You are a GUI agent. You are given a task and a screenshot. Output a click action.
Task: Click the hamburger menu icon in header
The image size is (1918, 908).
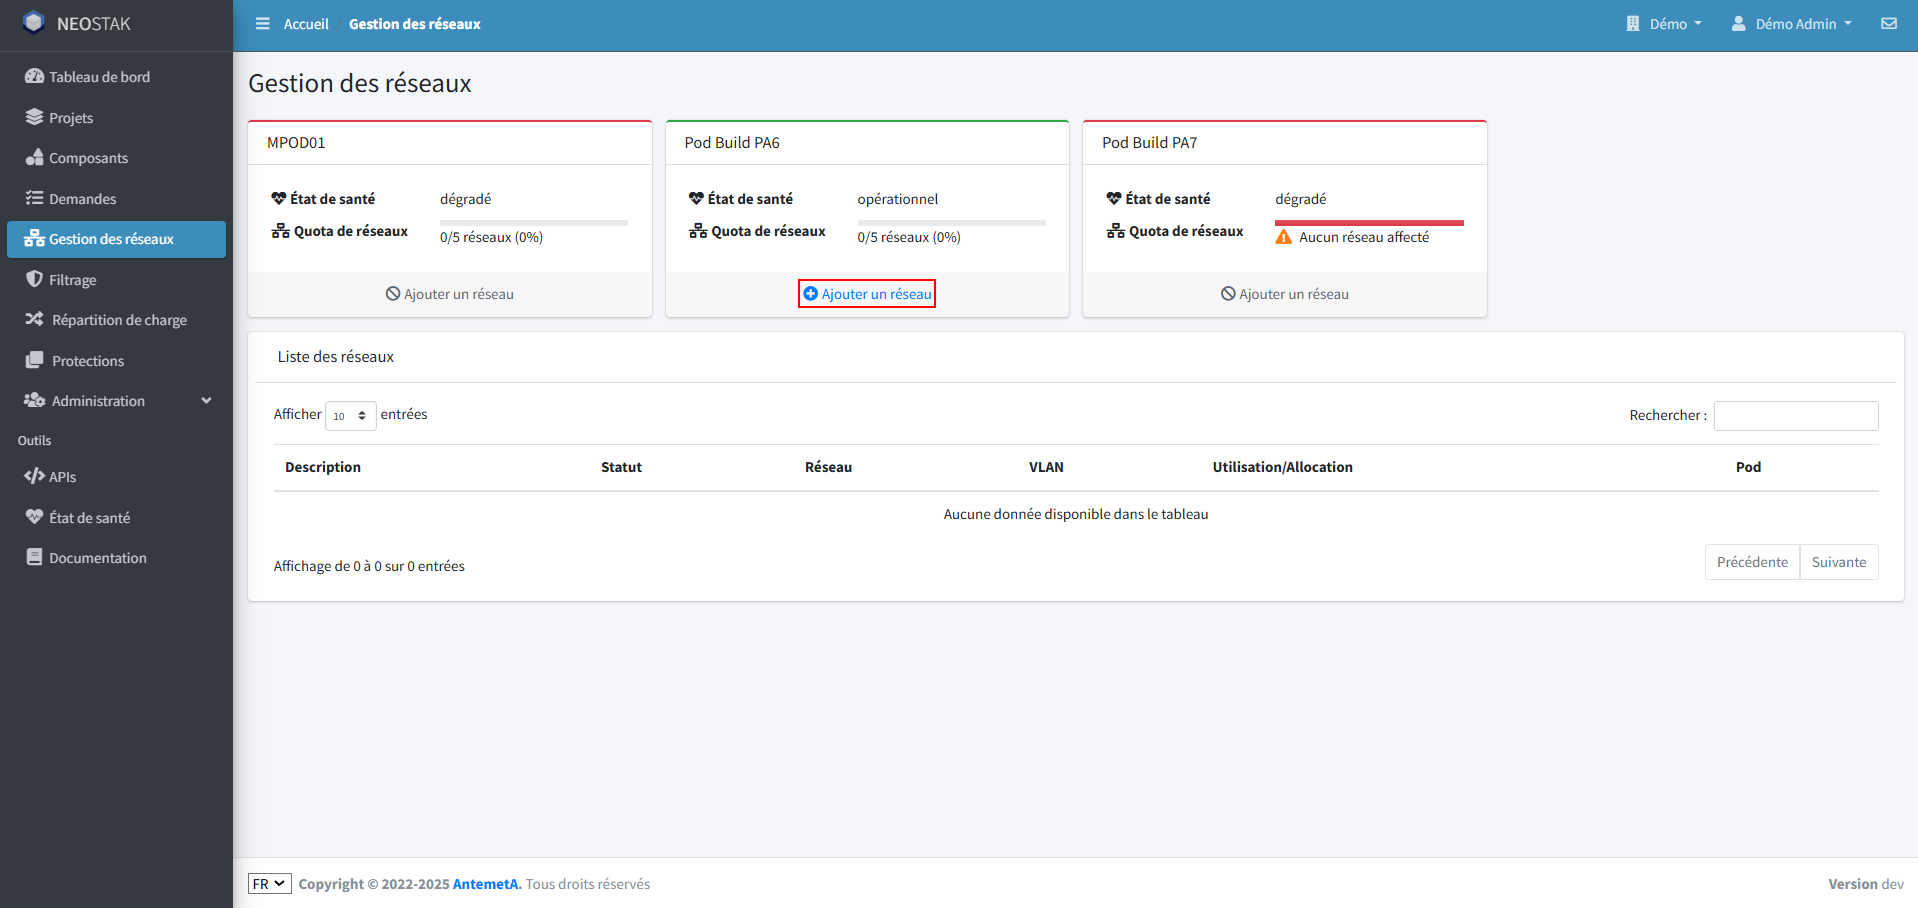point(262,24)
